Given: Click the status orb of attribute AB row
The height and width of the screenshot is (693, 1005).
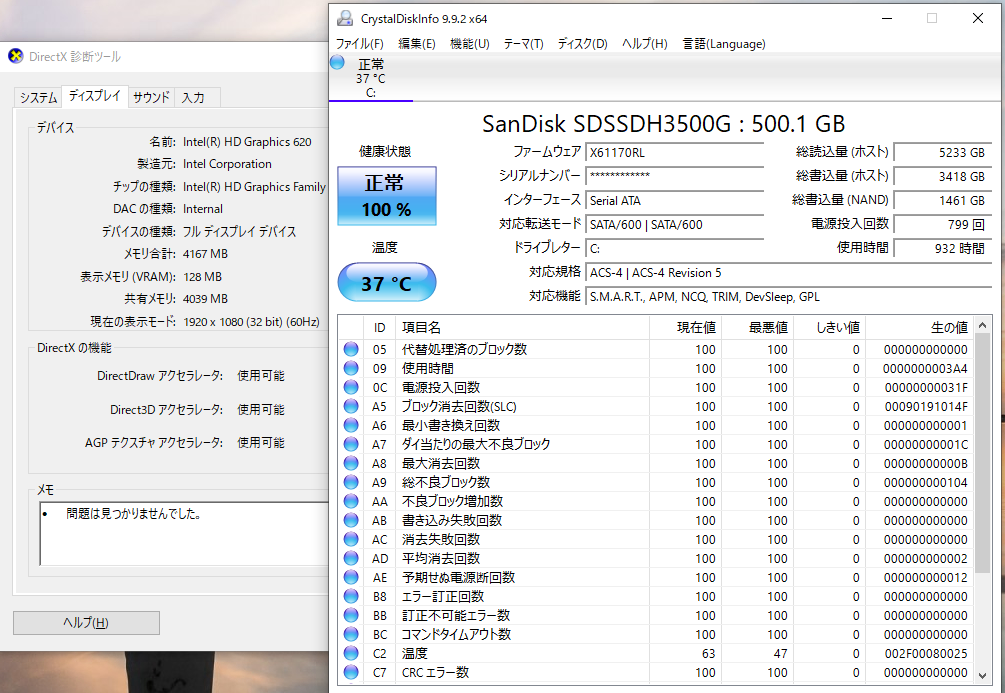Looking at the screenshot, I should pyautogui.click(x=351, y=521).
